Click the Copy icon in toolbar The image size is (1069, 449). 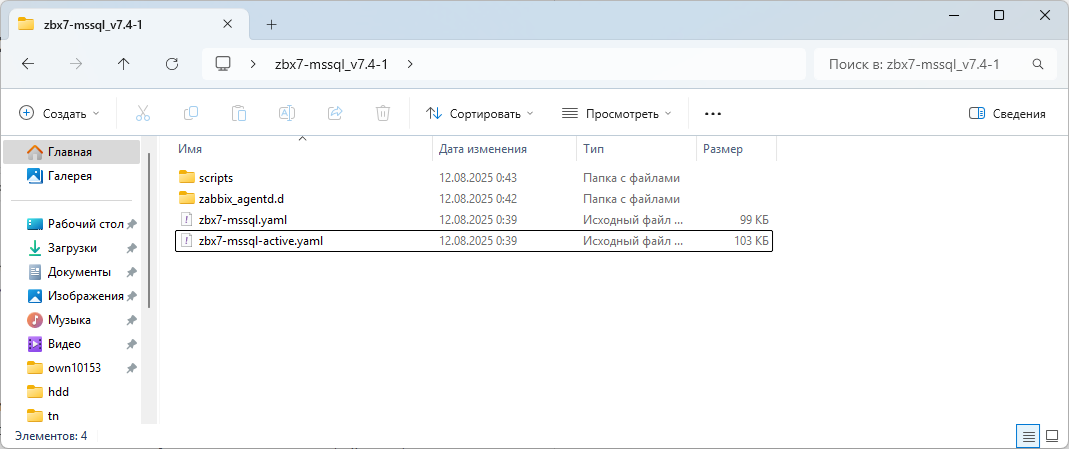point(191,113)
